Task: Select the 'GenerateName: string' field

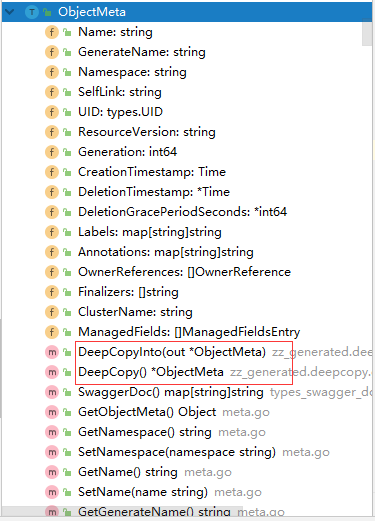Action: click(142, 52)
